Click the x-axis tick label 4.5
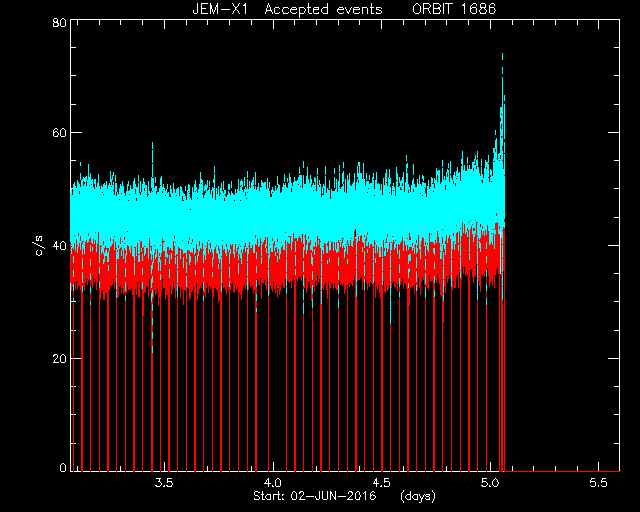This screenshot has height=512, width=640. coord(381,483)
